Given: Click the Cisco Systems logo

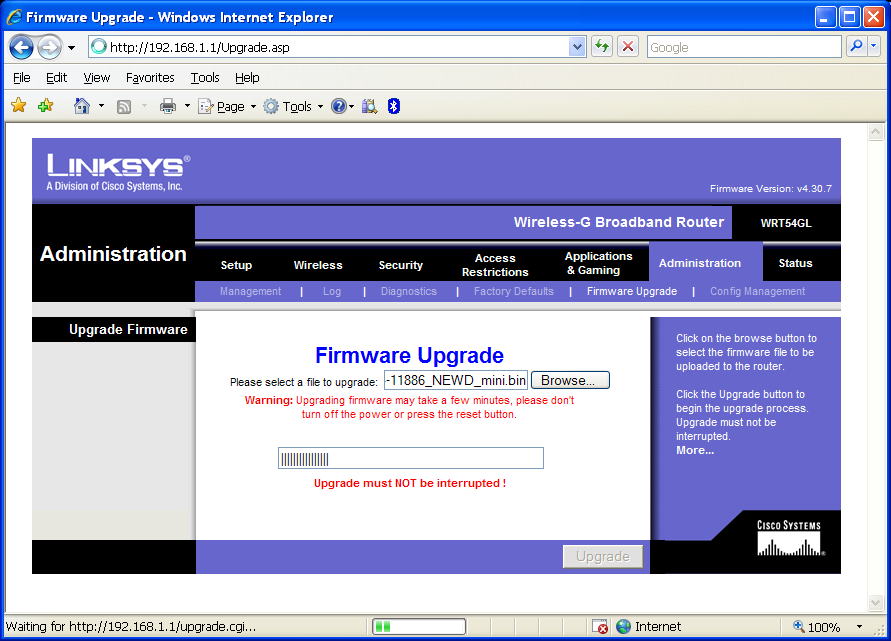Looking at the screenshot, I should (x=790, y=538).
